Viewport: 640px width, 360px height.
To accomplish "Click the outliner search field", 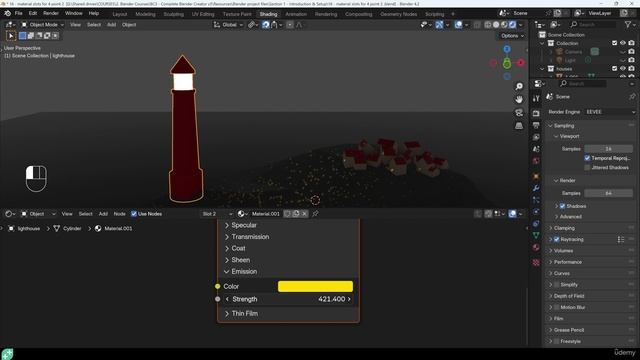I will tap(593, 25).
